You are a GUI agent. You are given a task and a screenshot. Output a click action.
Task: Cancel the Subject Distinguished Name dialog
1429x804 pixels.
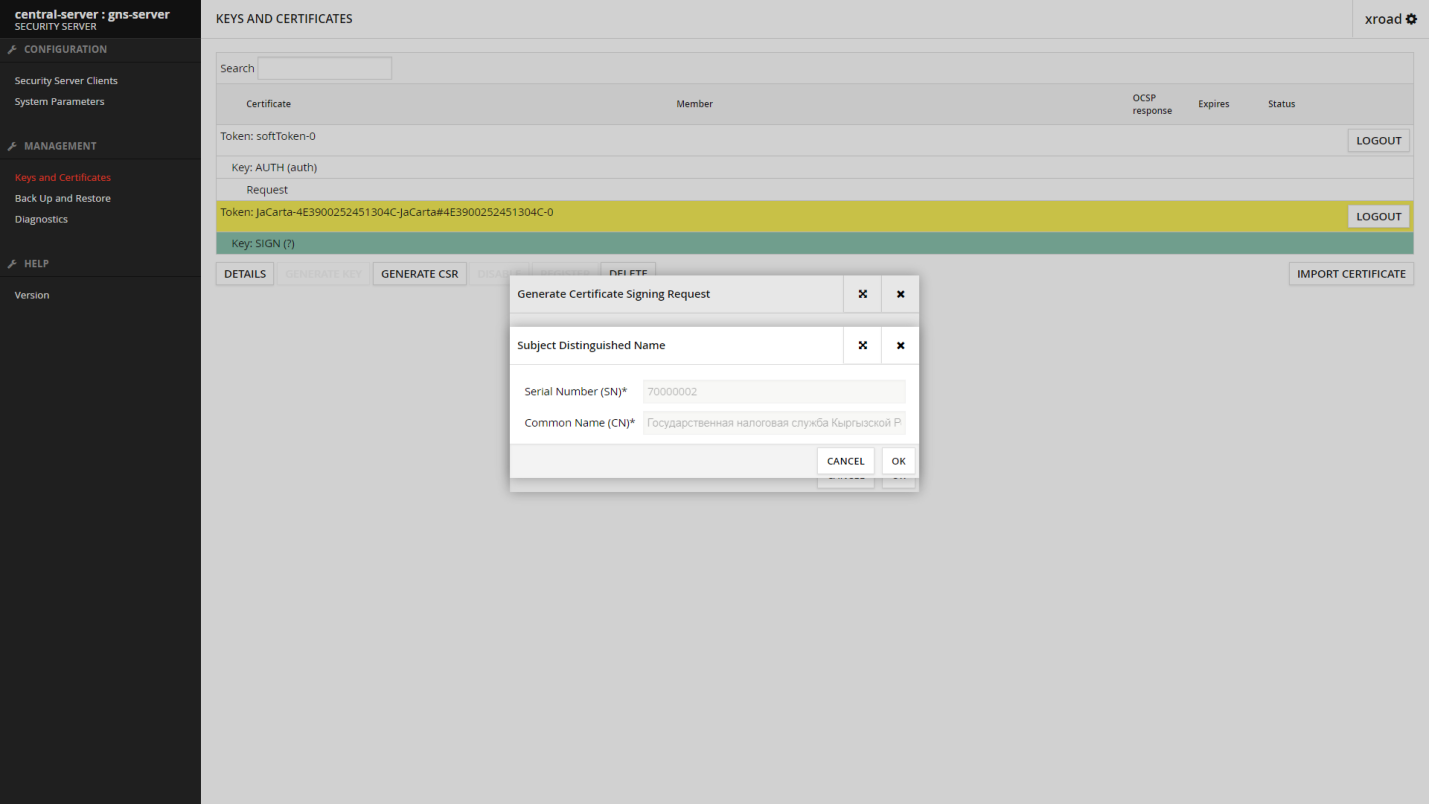[845, 461]
